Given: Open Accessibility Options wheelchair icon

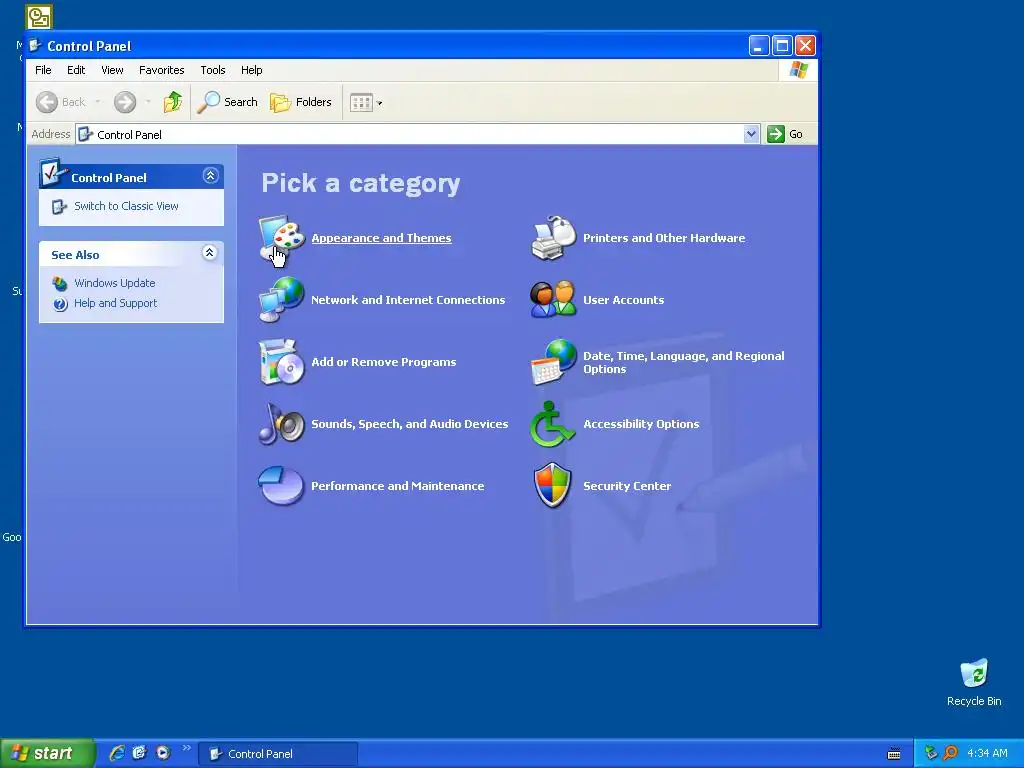Looking at the screenshot, I should [x=553, y=424].
